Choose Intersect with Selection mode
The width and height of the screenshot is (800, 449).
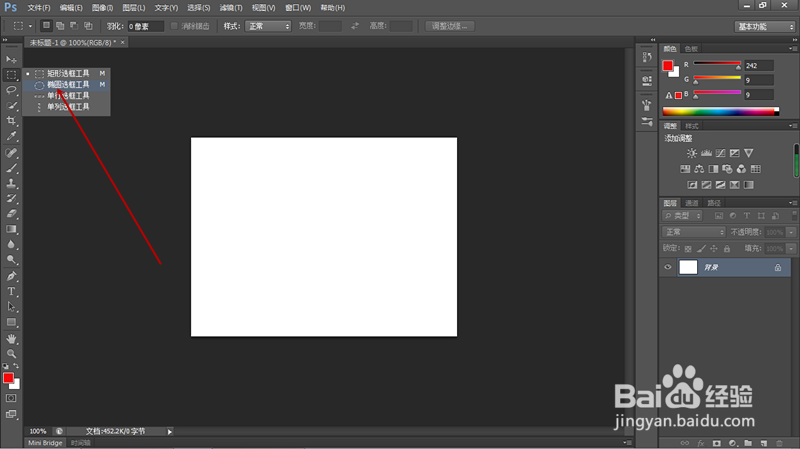coord(88,26)
